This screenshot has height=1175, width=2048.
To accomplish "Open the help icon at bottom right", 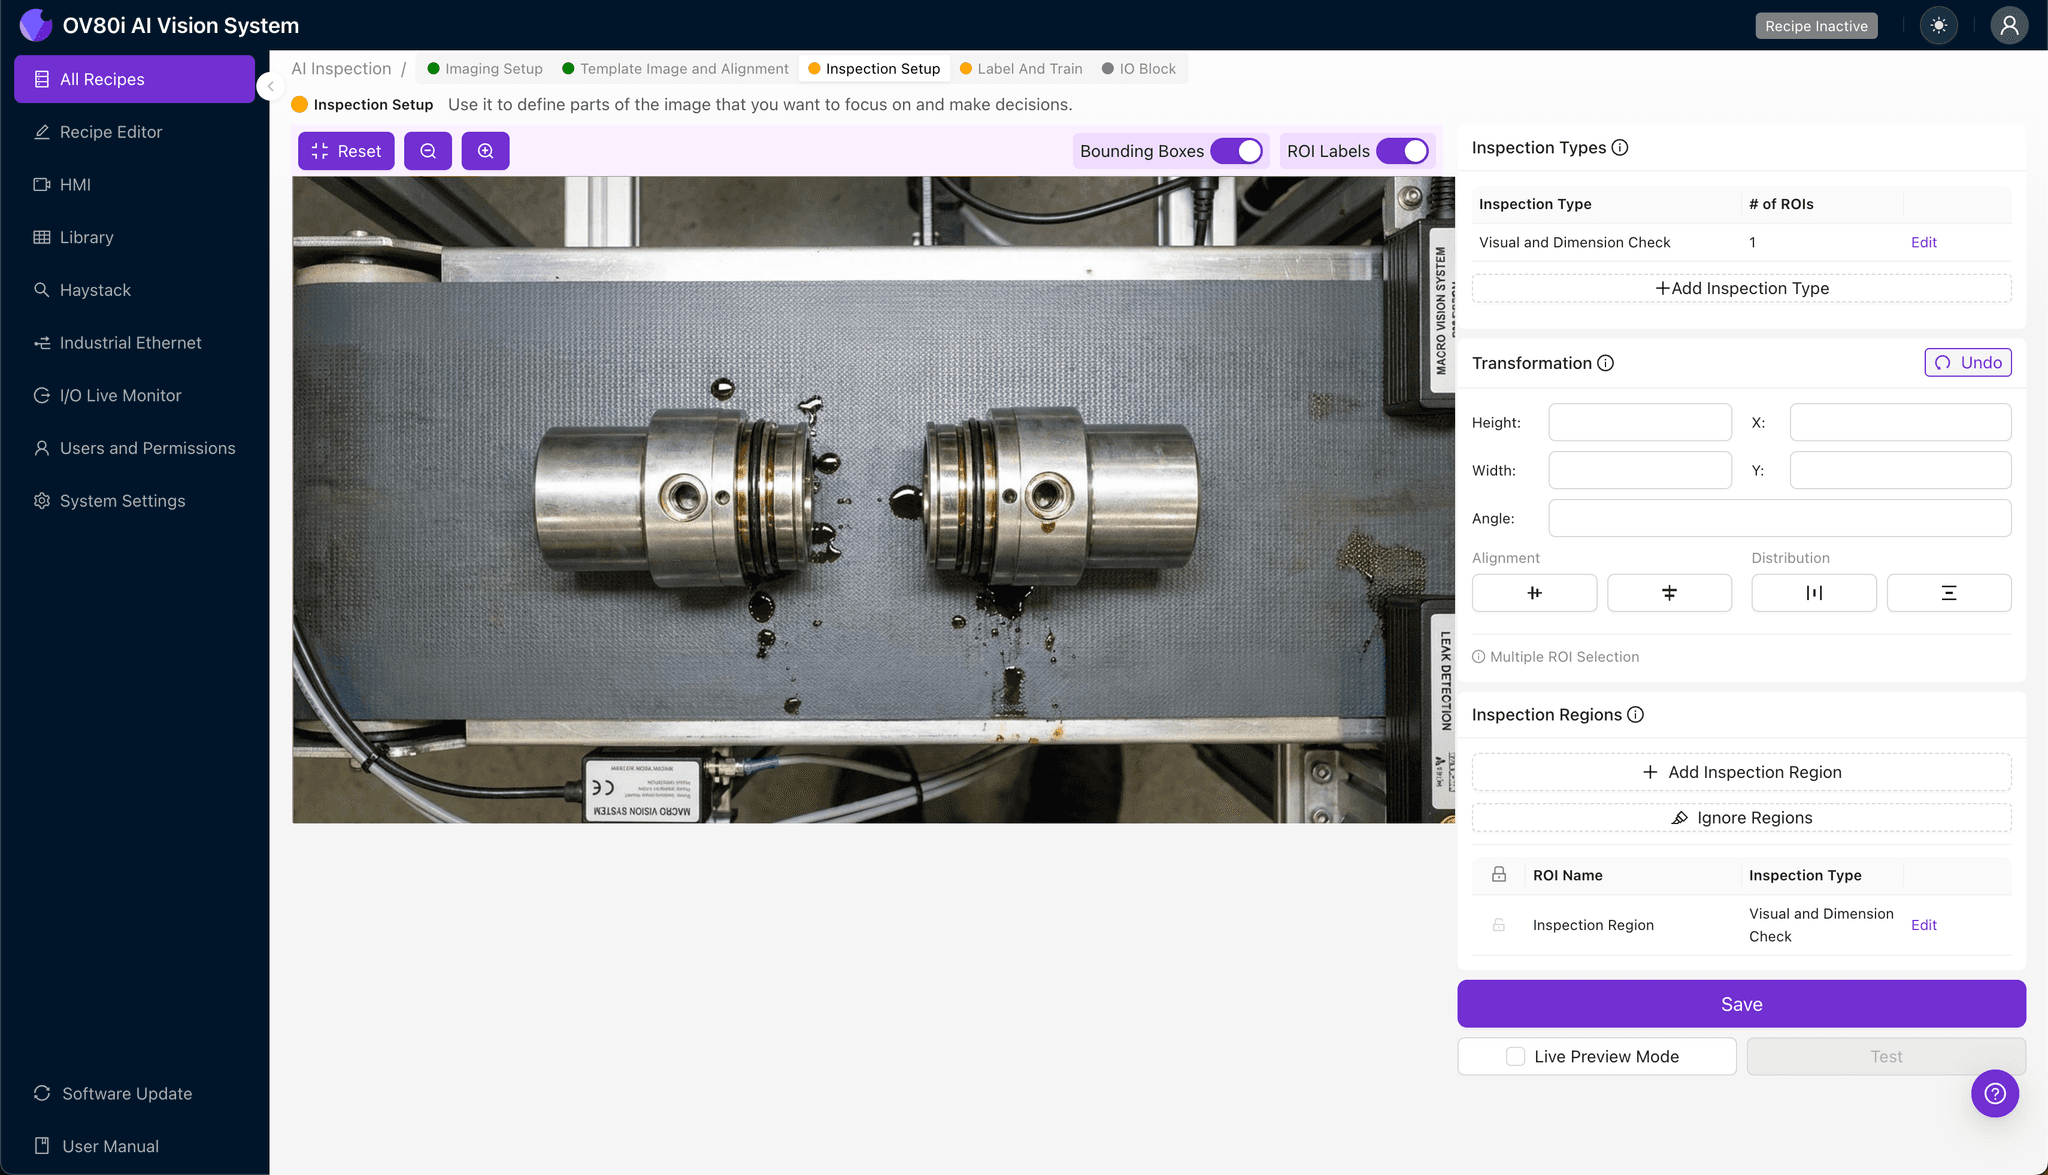I will (1995, 1093).
